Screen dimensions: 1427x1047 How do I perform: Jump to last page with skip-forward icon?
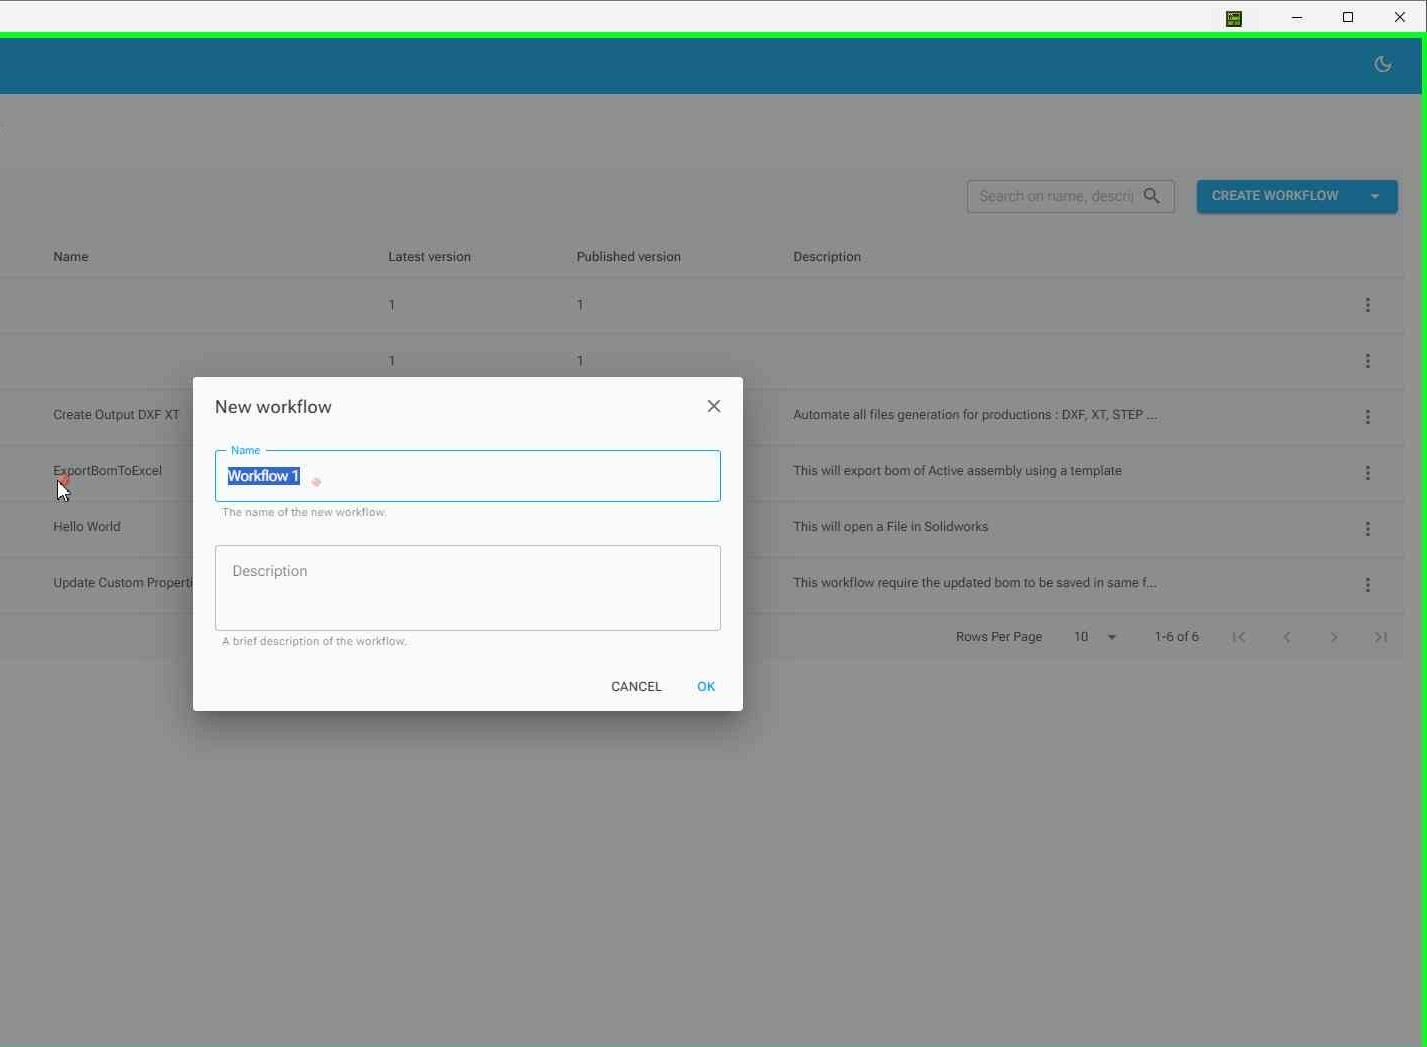[1381, 636]
